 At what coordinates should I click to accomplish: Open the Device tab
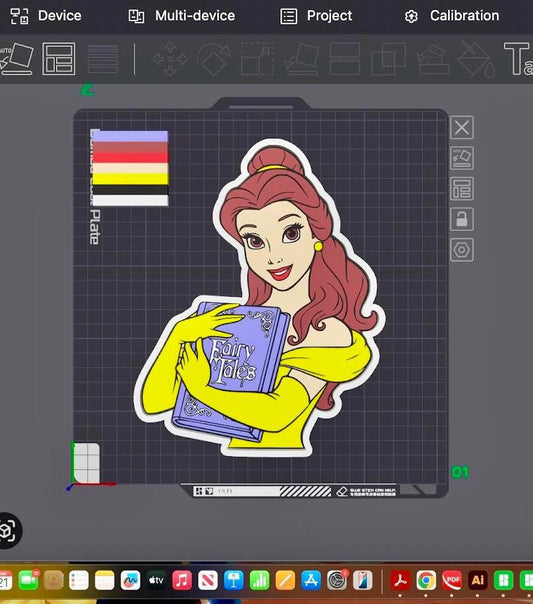(x=45, y=16)
